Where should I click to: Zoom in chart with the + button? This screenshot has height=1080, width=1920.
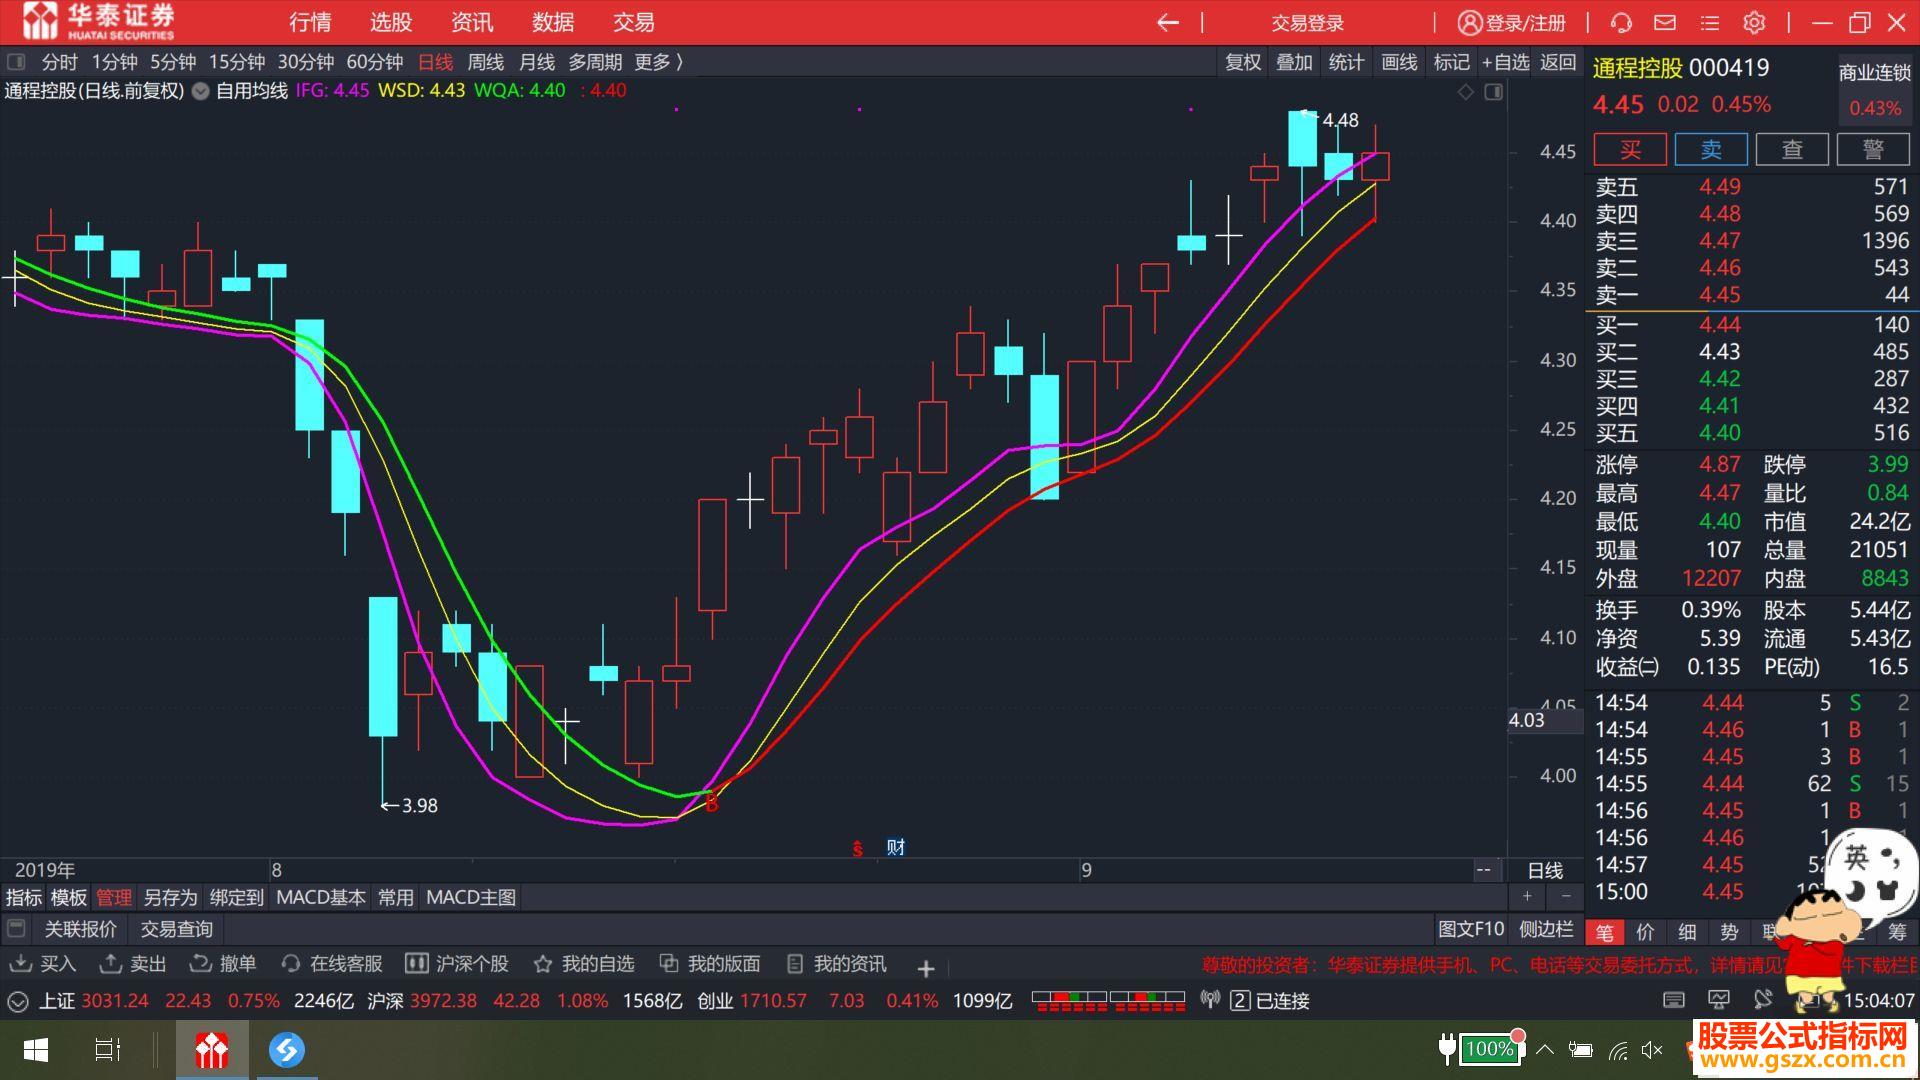(1527, 896)
